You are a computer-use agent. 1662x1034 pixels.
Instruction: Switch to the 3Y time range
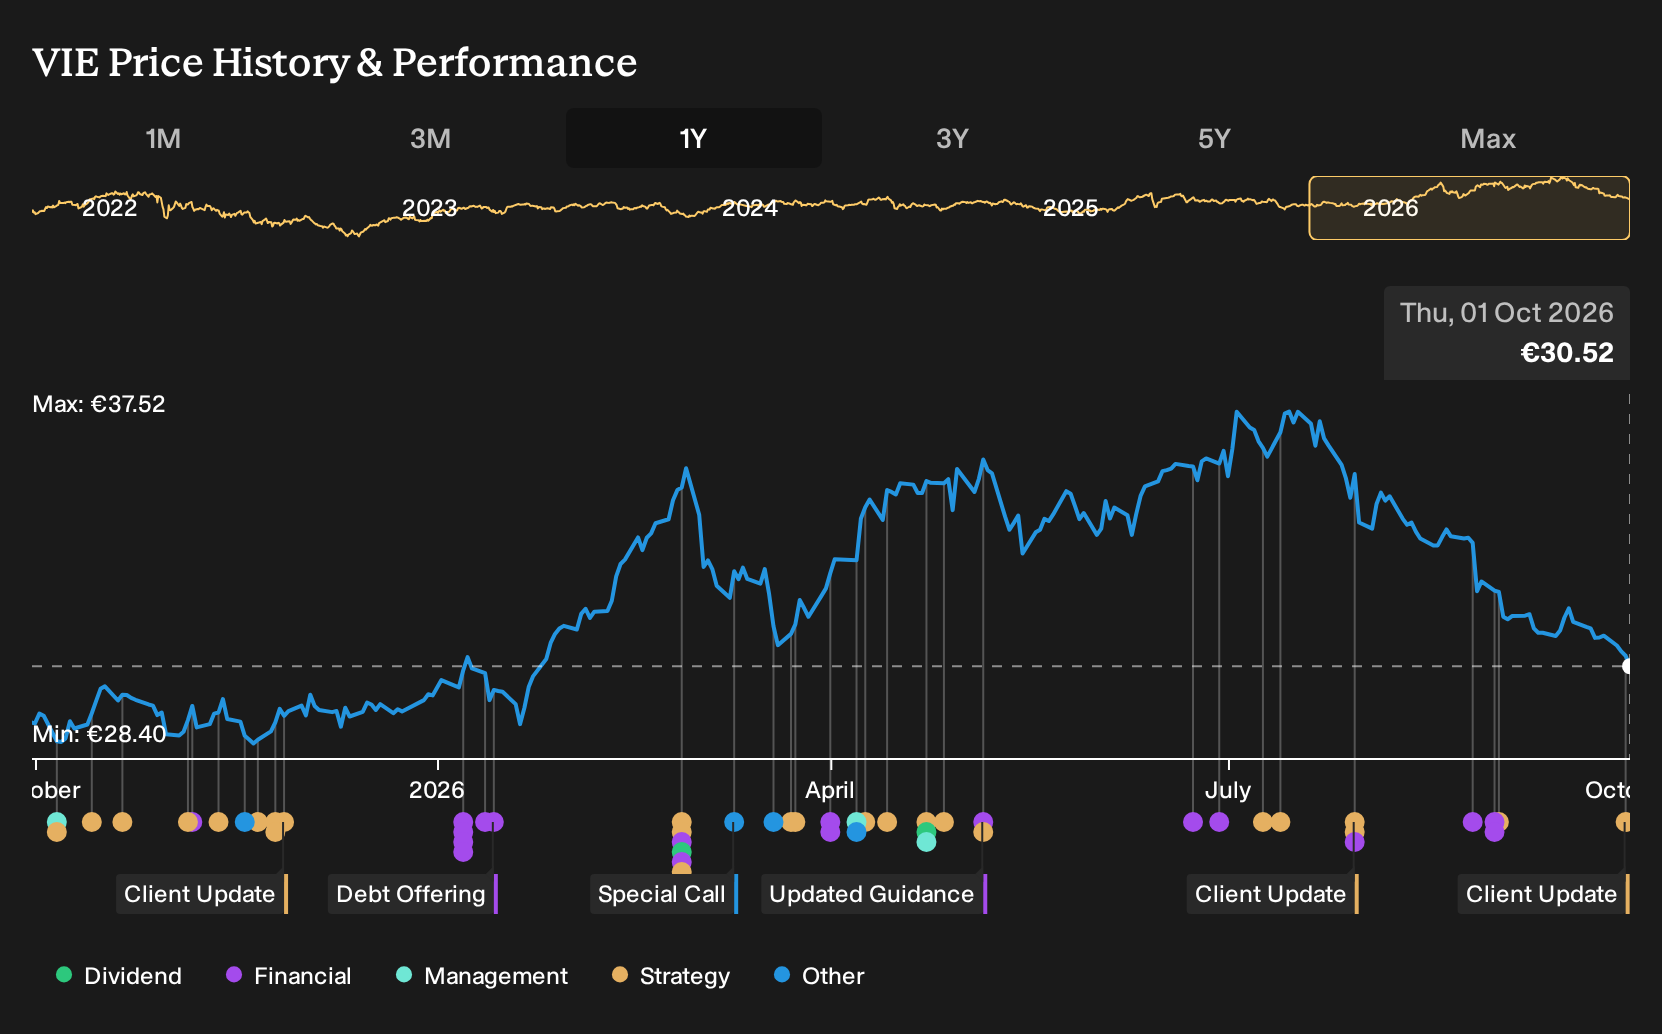click(x=952, y=138)
